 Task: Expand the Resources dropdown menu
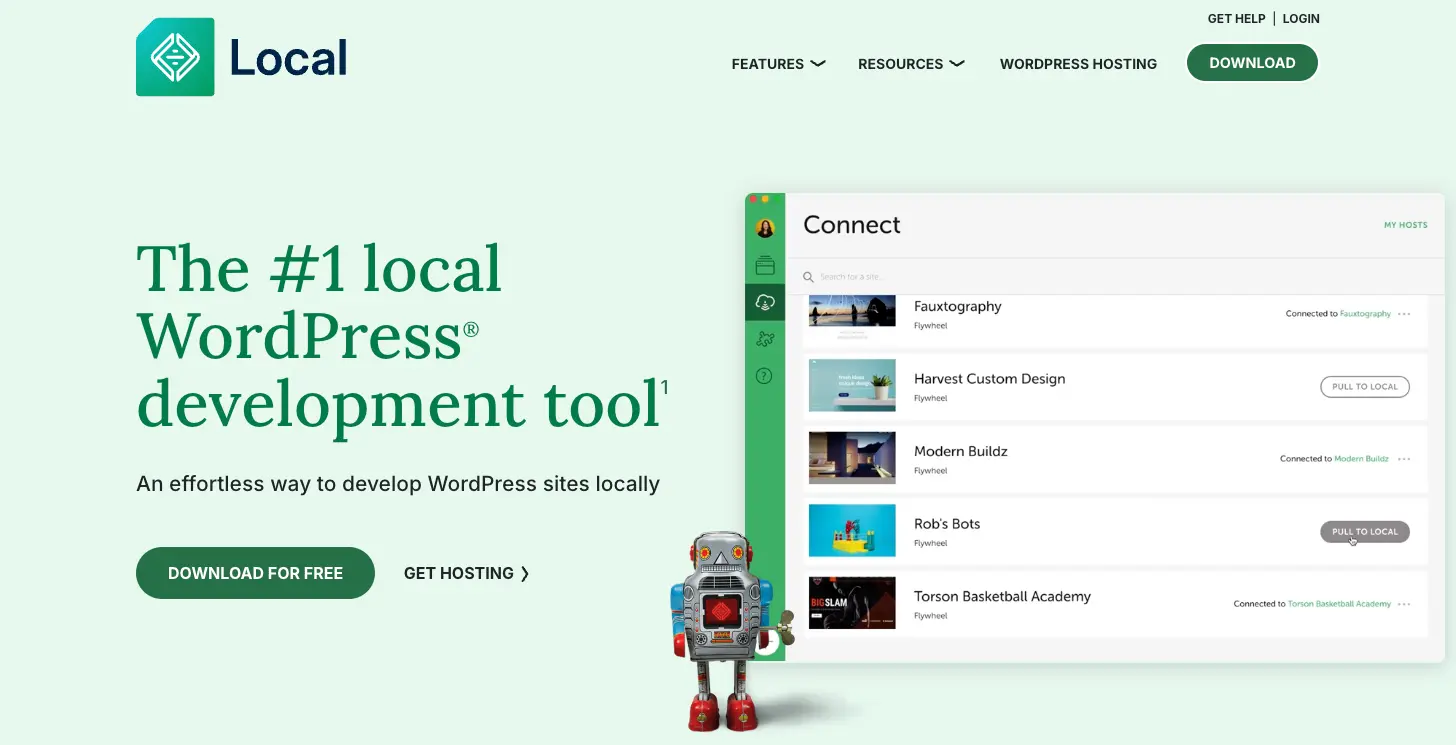coord(911,64)
